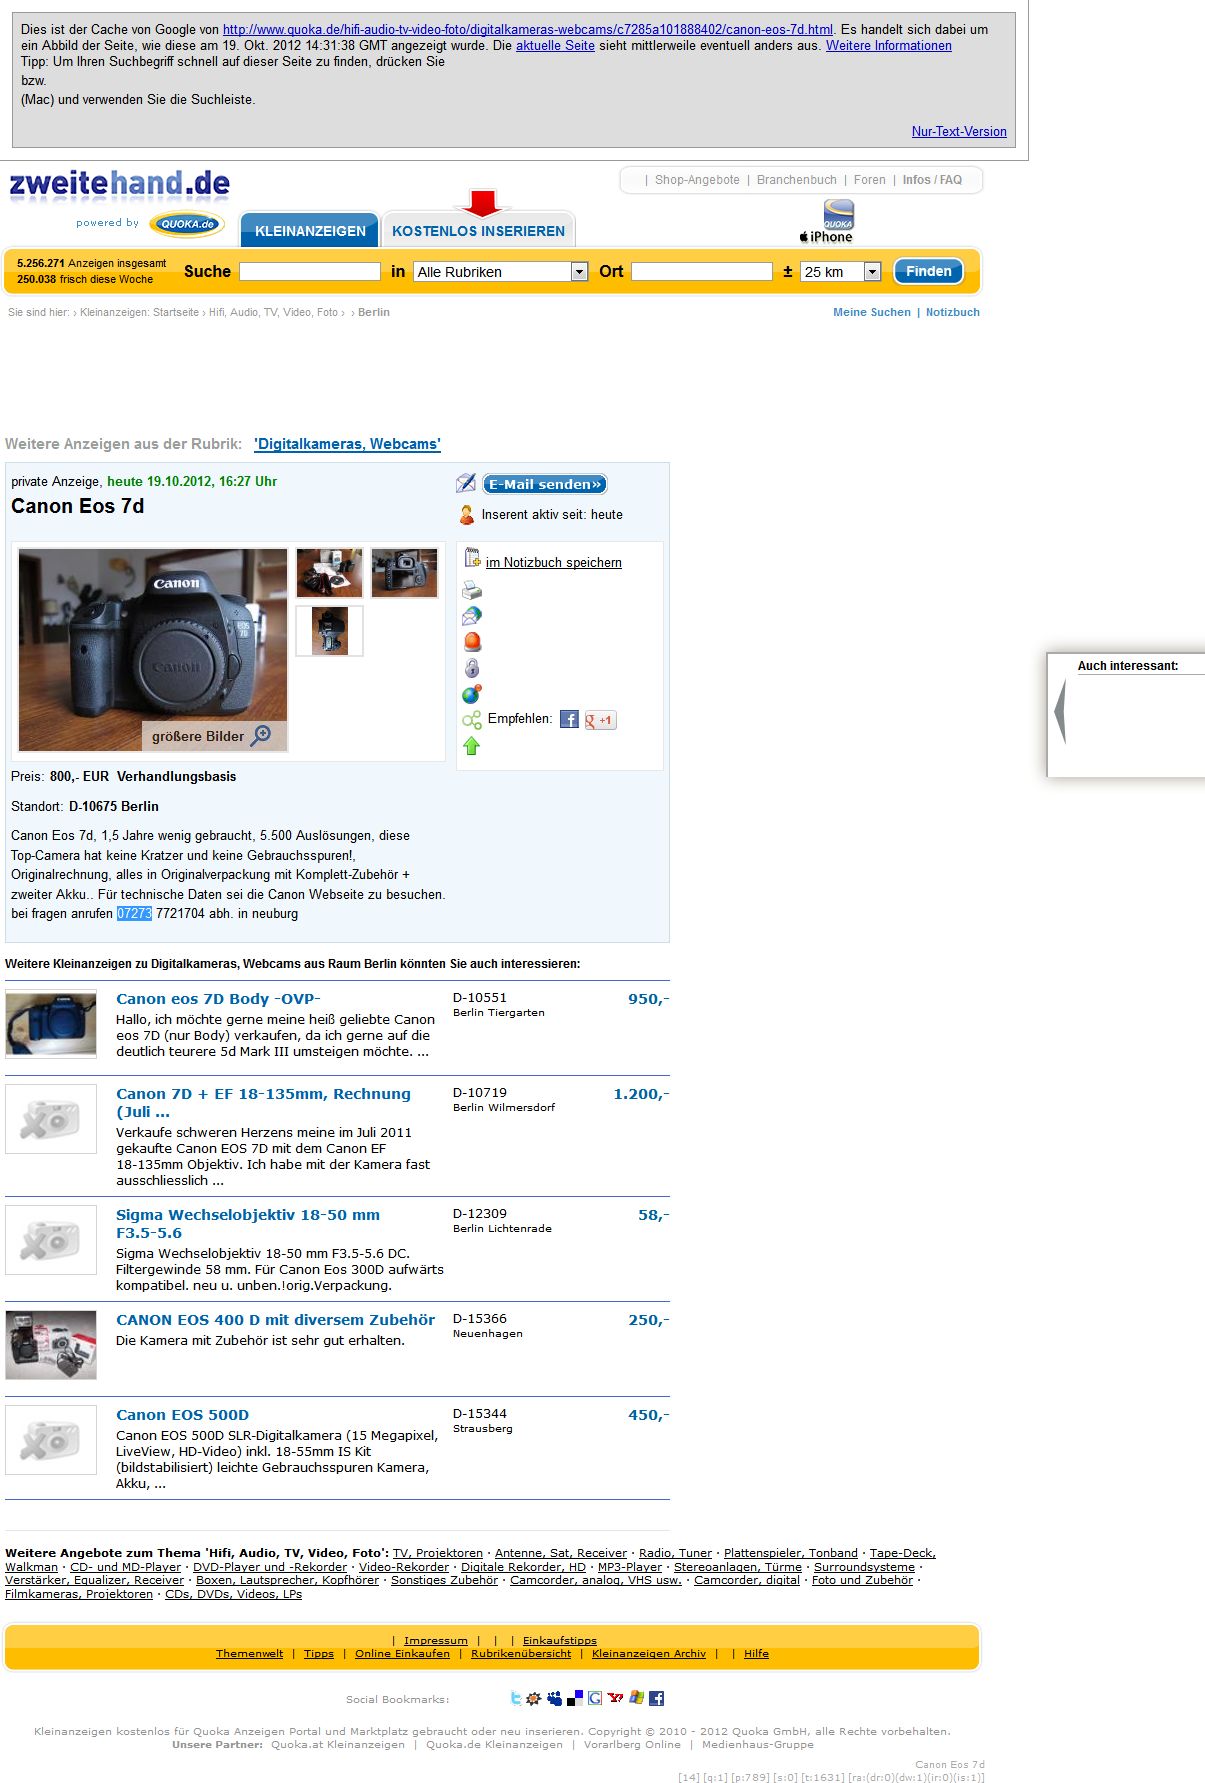This screenshot has height=1783, width=1205.
Task: Click the MySpace social bookmark icon
Action: 554,1698
